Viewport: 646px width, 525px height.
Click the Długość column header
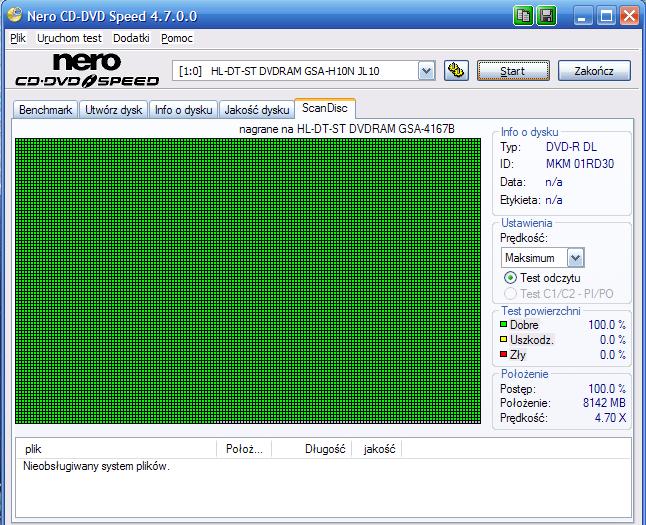(x=312, y=449)
